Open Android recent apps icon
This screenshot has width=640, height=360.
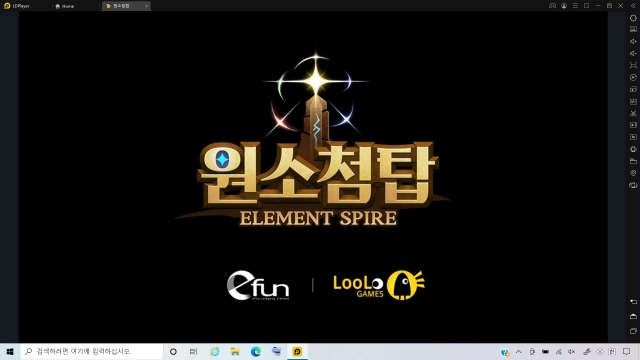pos(633,331)
